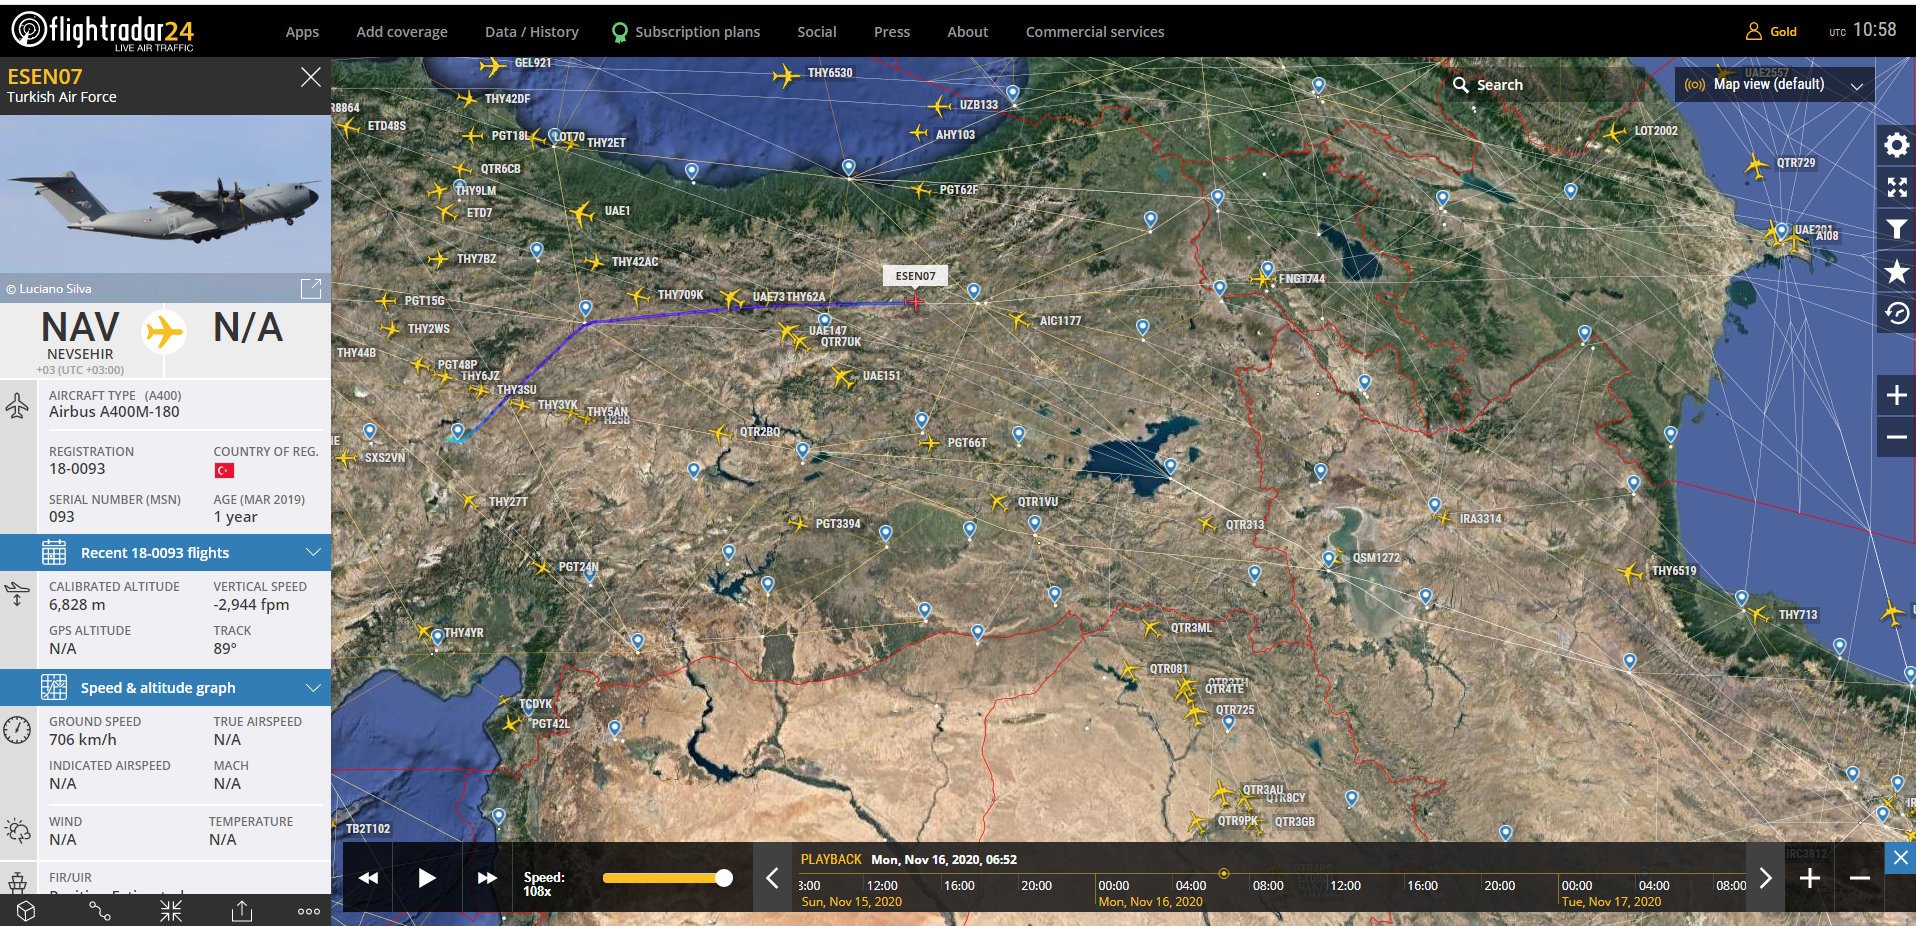
Task: Collapse Speed & altitude graph section
Action: tap(165, 688)
